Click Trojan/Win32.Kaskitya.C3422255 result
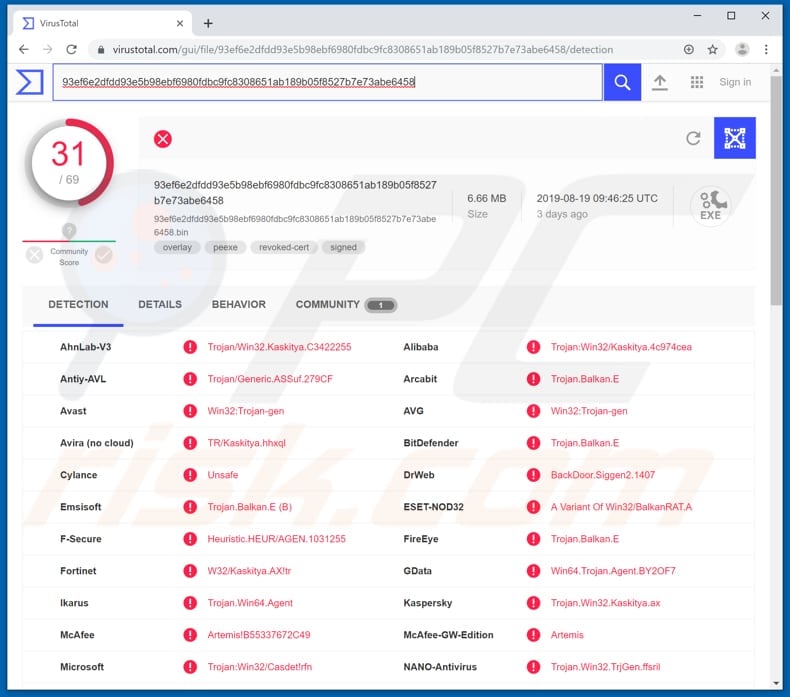The height and width of the screenshot is (697, 790). (x=279, y=347)
